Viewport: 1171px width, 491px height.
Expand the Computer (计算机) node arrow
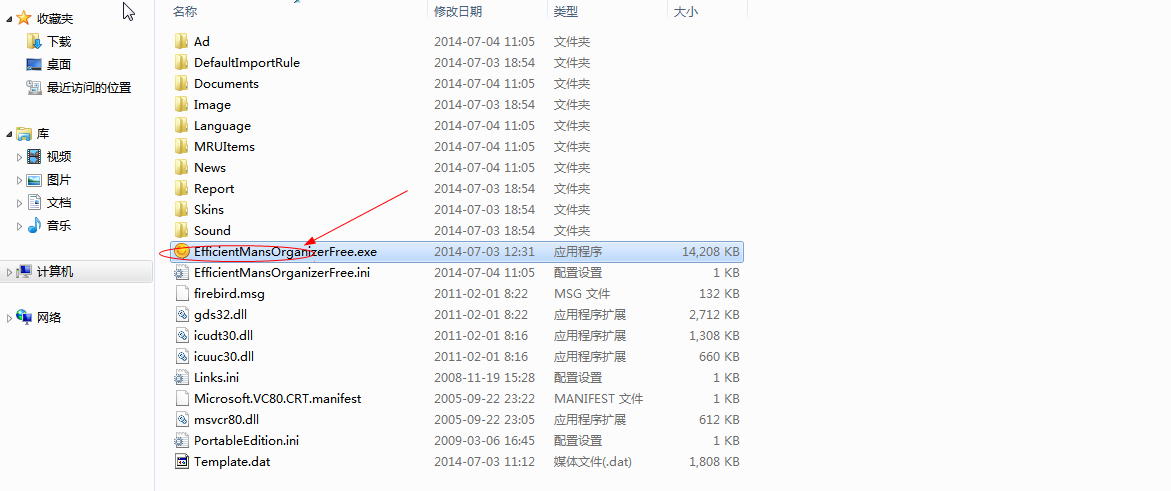pyautogui.click(x=9, y=273)
